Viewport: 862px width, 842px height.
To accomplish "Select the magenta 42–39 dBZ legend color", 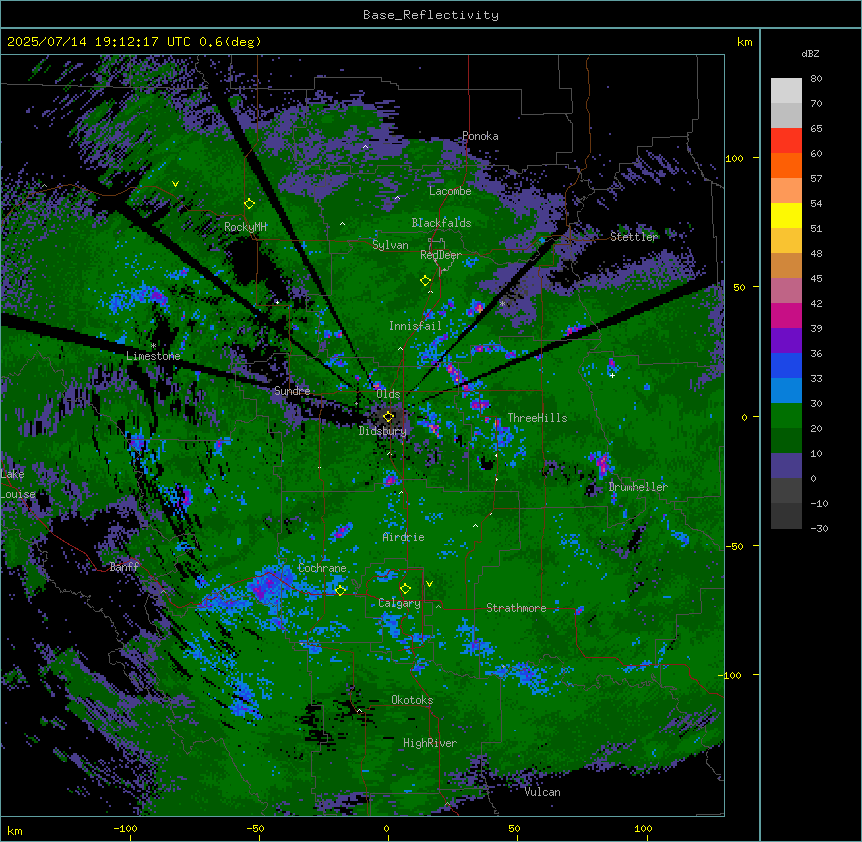I will [x=786, y=316].
